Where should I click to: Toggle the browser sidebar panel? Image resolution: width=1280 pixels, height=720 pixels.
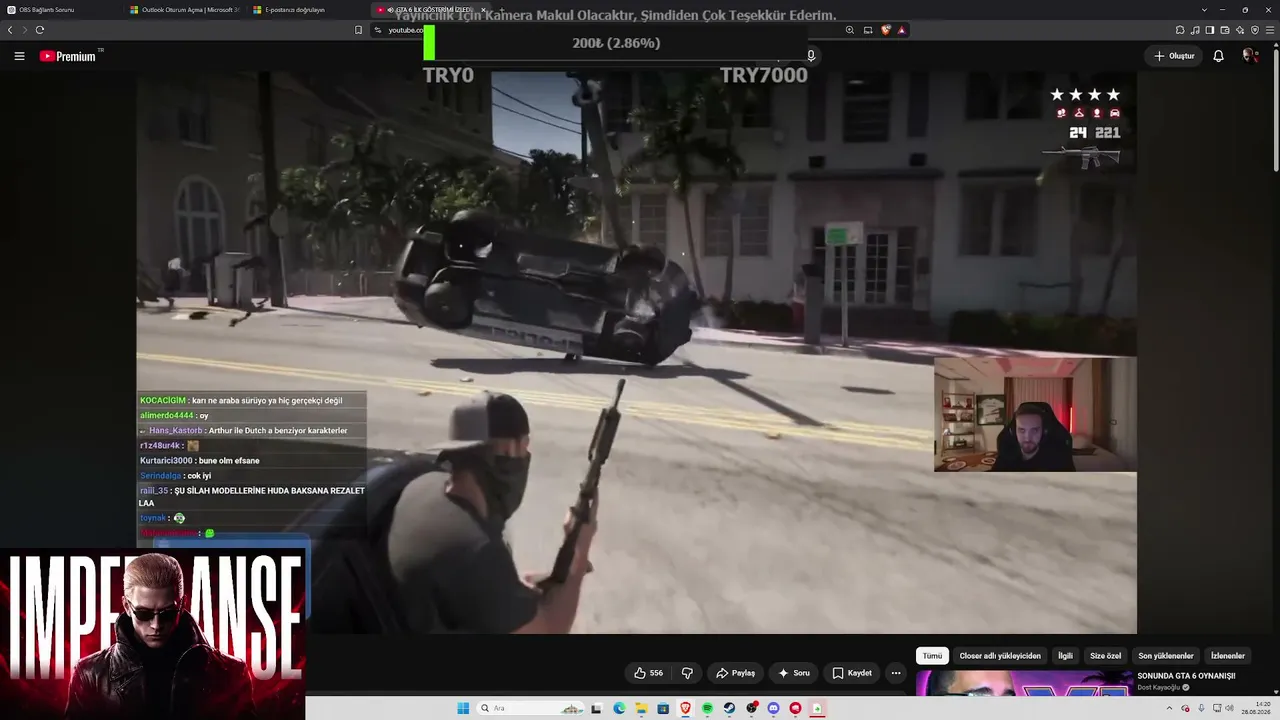pyautogui.click(x=1210, y=30)
